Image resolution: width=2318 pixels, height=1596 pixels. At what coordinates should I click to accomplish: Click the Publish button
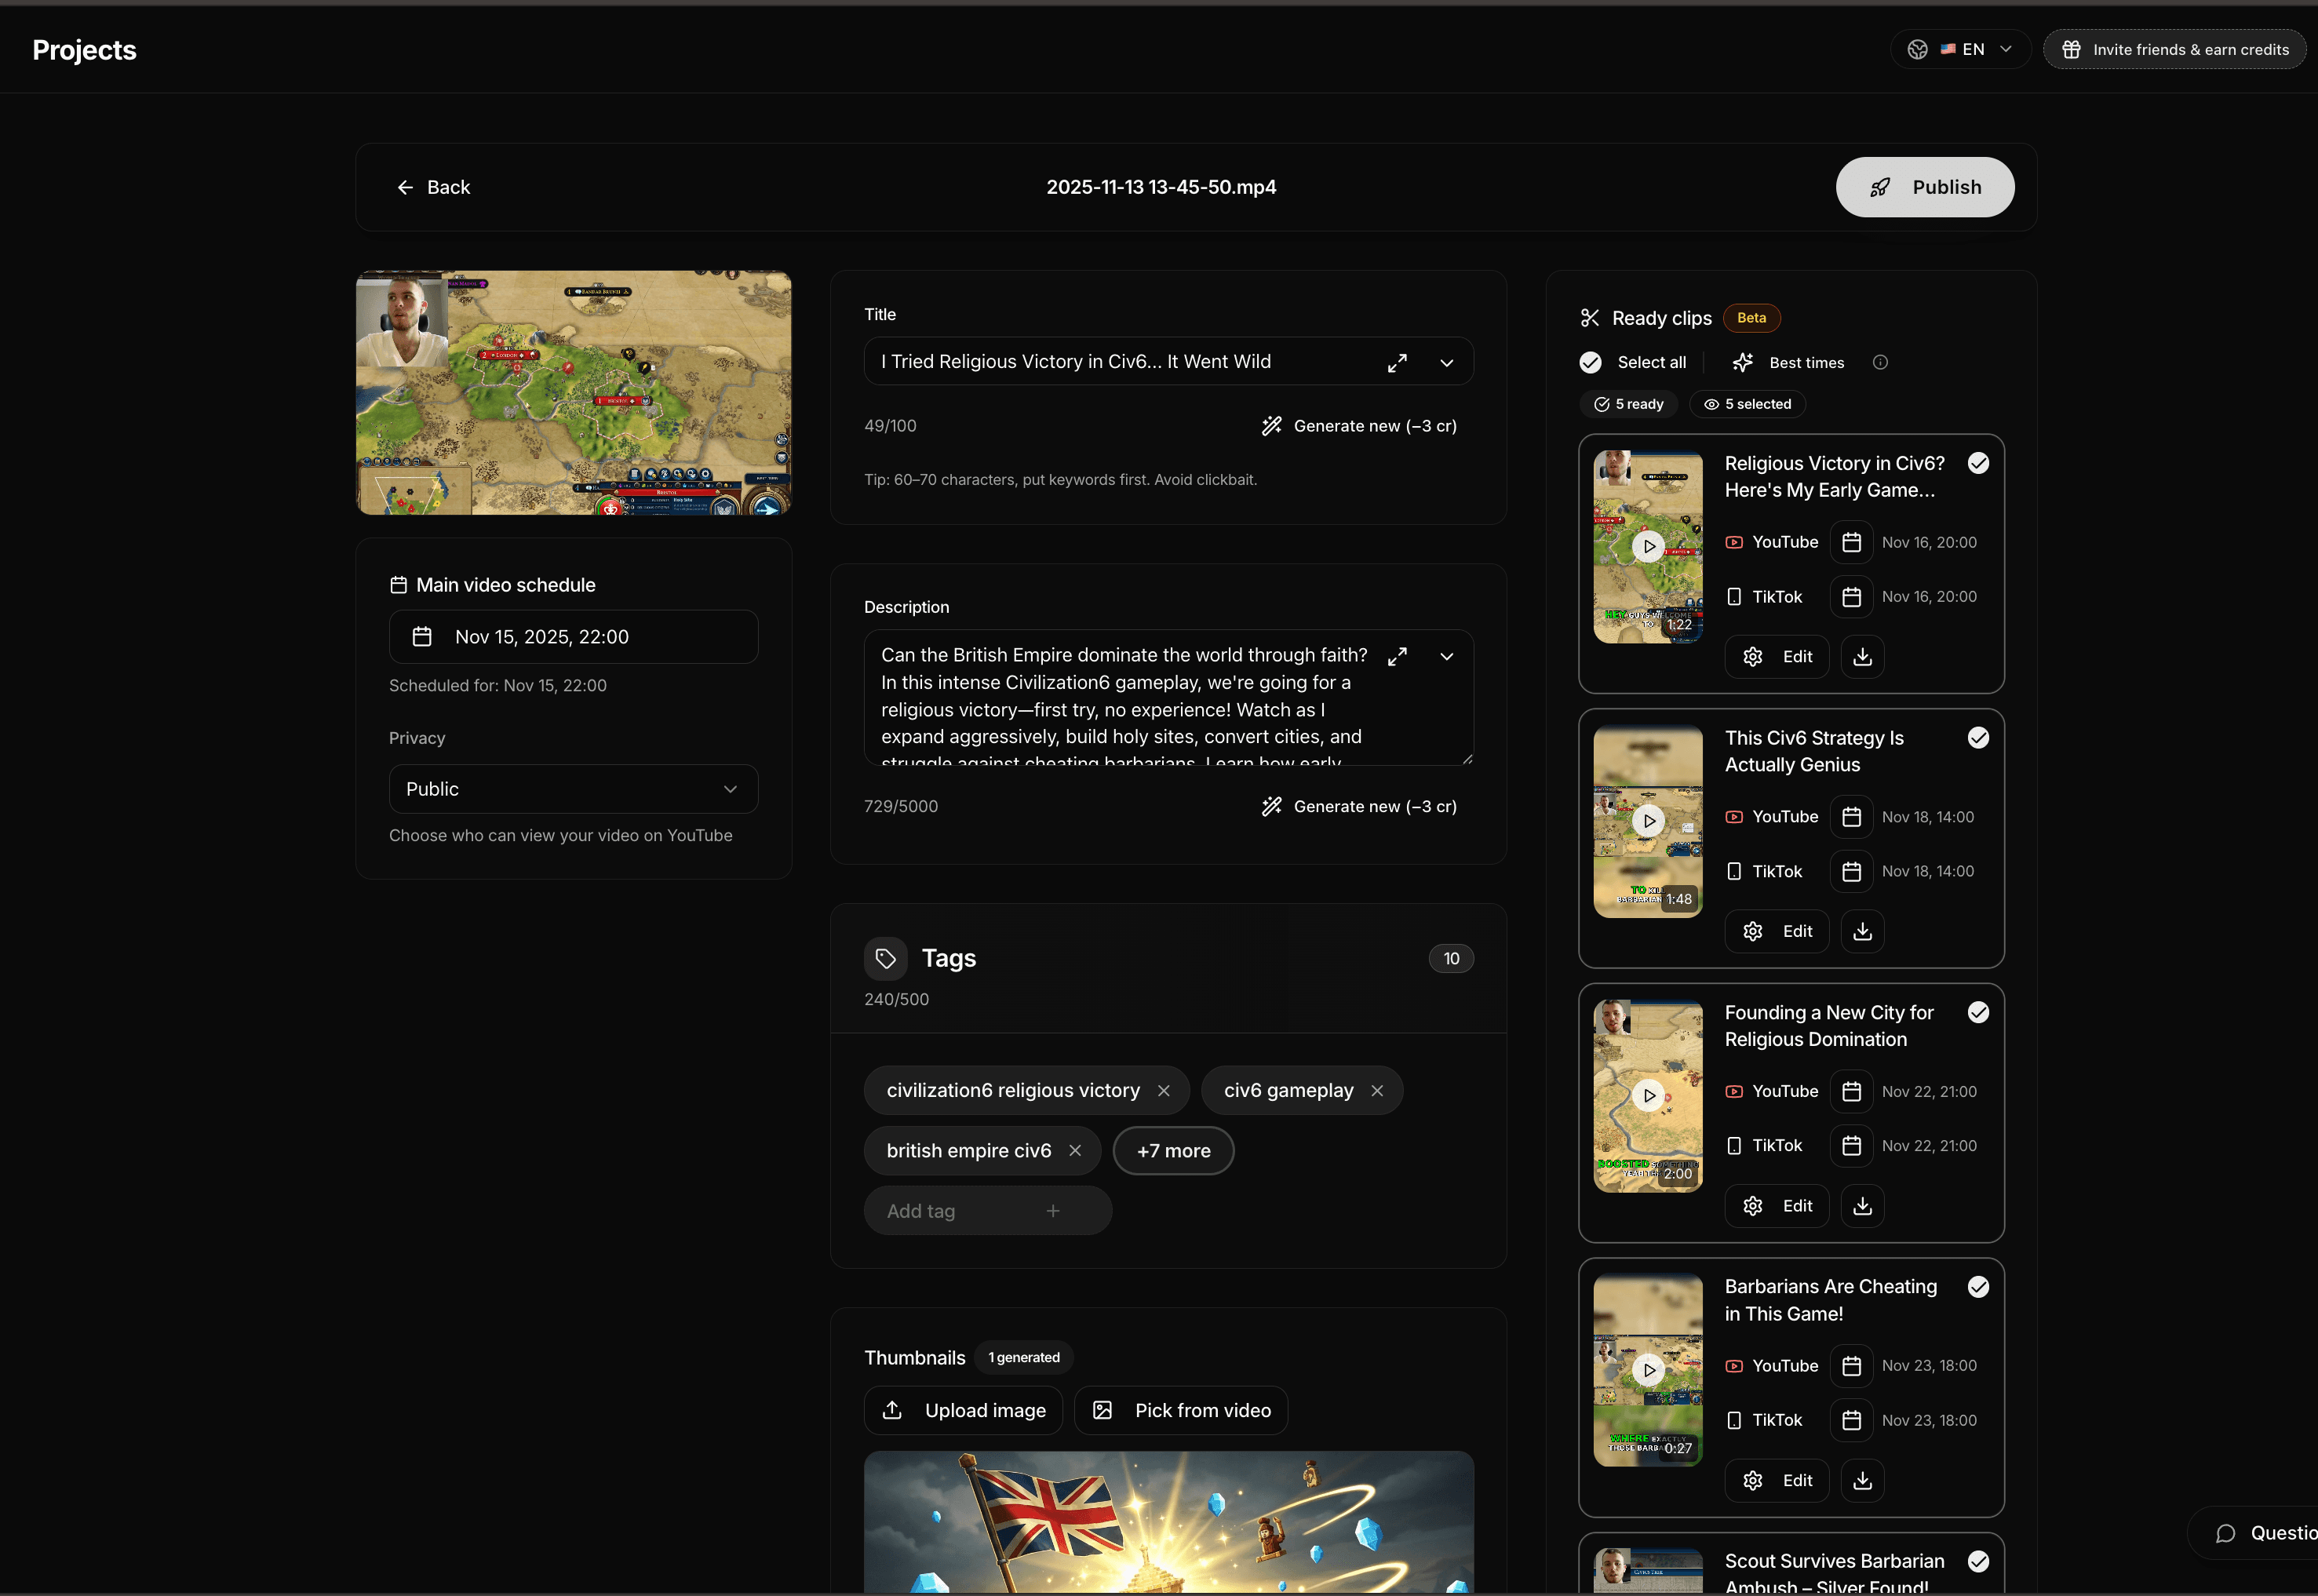[x=1924, y=187]
